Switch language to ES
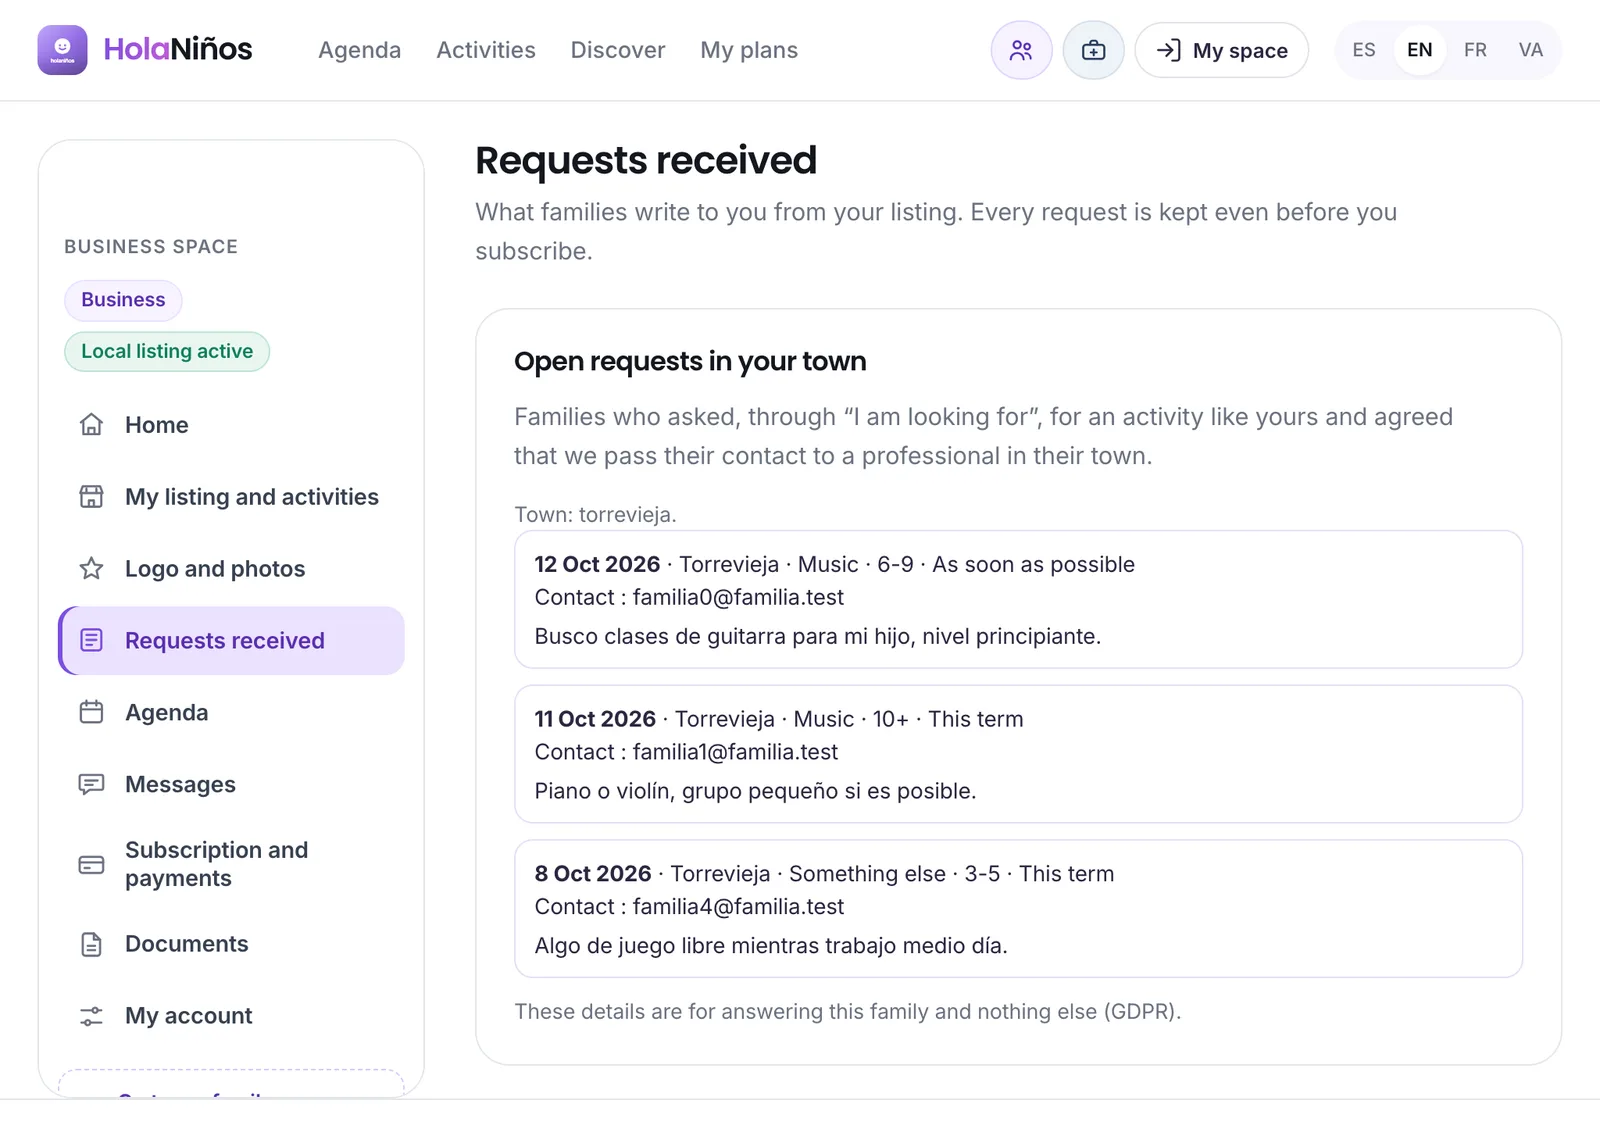Viewport: 1600px width, 1122px height. click(x=1364, y=50)
